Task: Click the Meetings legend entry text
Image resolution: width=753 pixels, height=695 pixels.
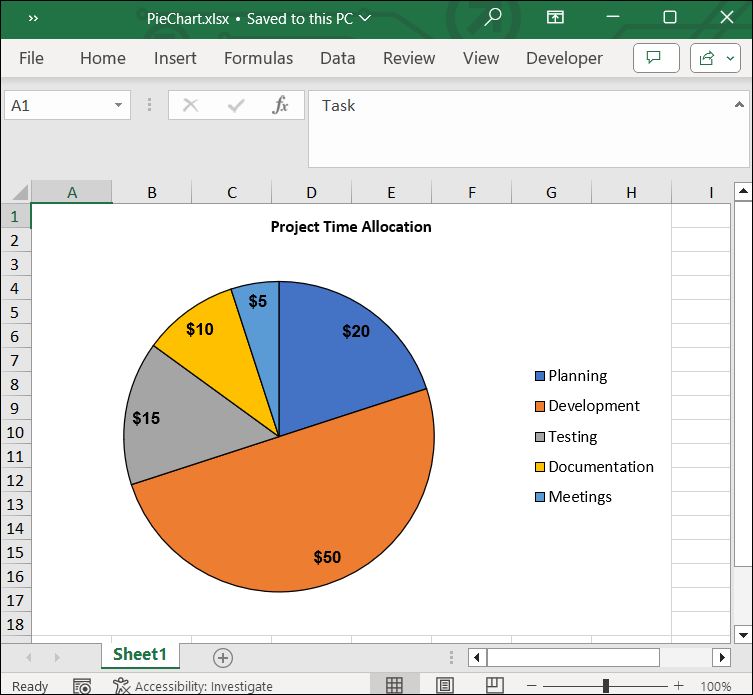Action: 580,497
